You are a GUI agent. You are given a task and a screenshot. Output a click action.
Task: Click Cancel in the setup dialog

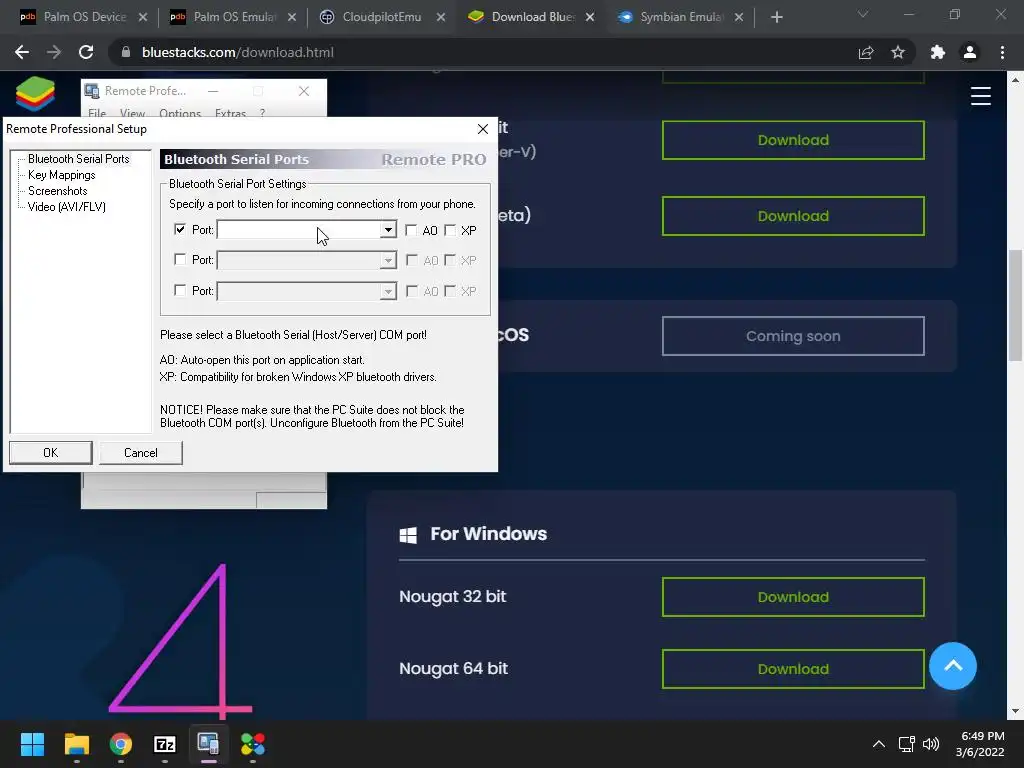tap(140, 453)
